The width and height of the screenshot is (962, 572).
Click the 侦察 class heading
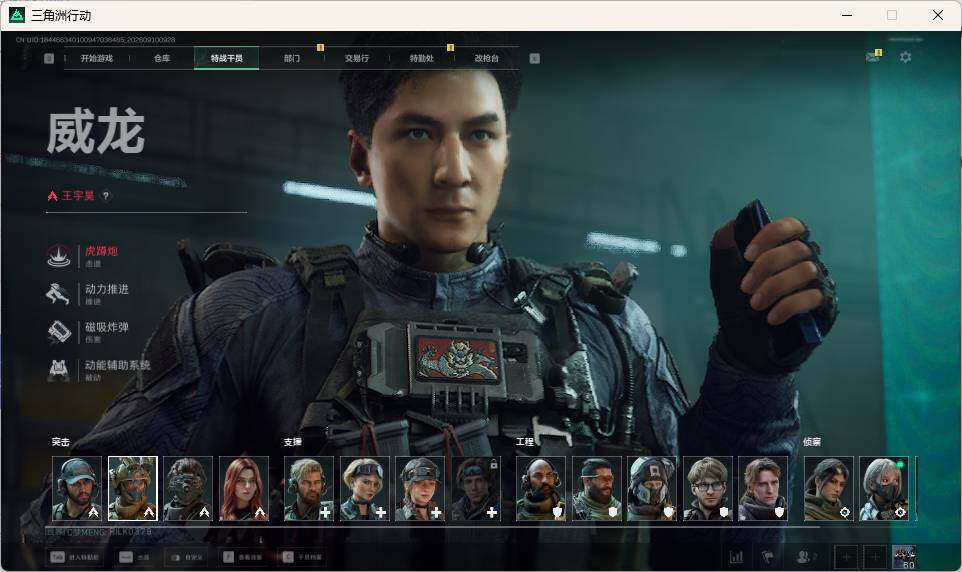tap(812, 442)
